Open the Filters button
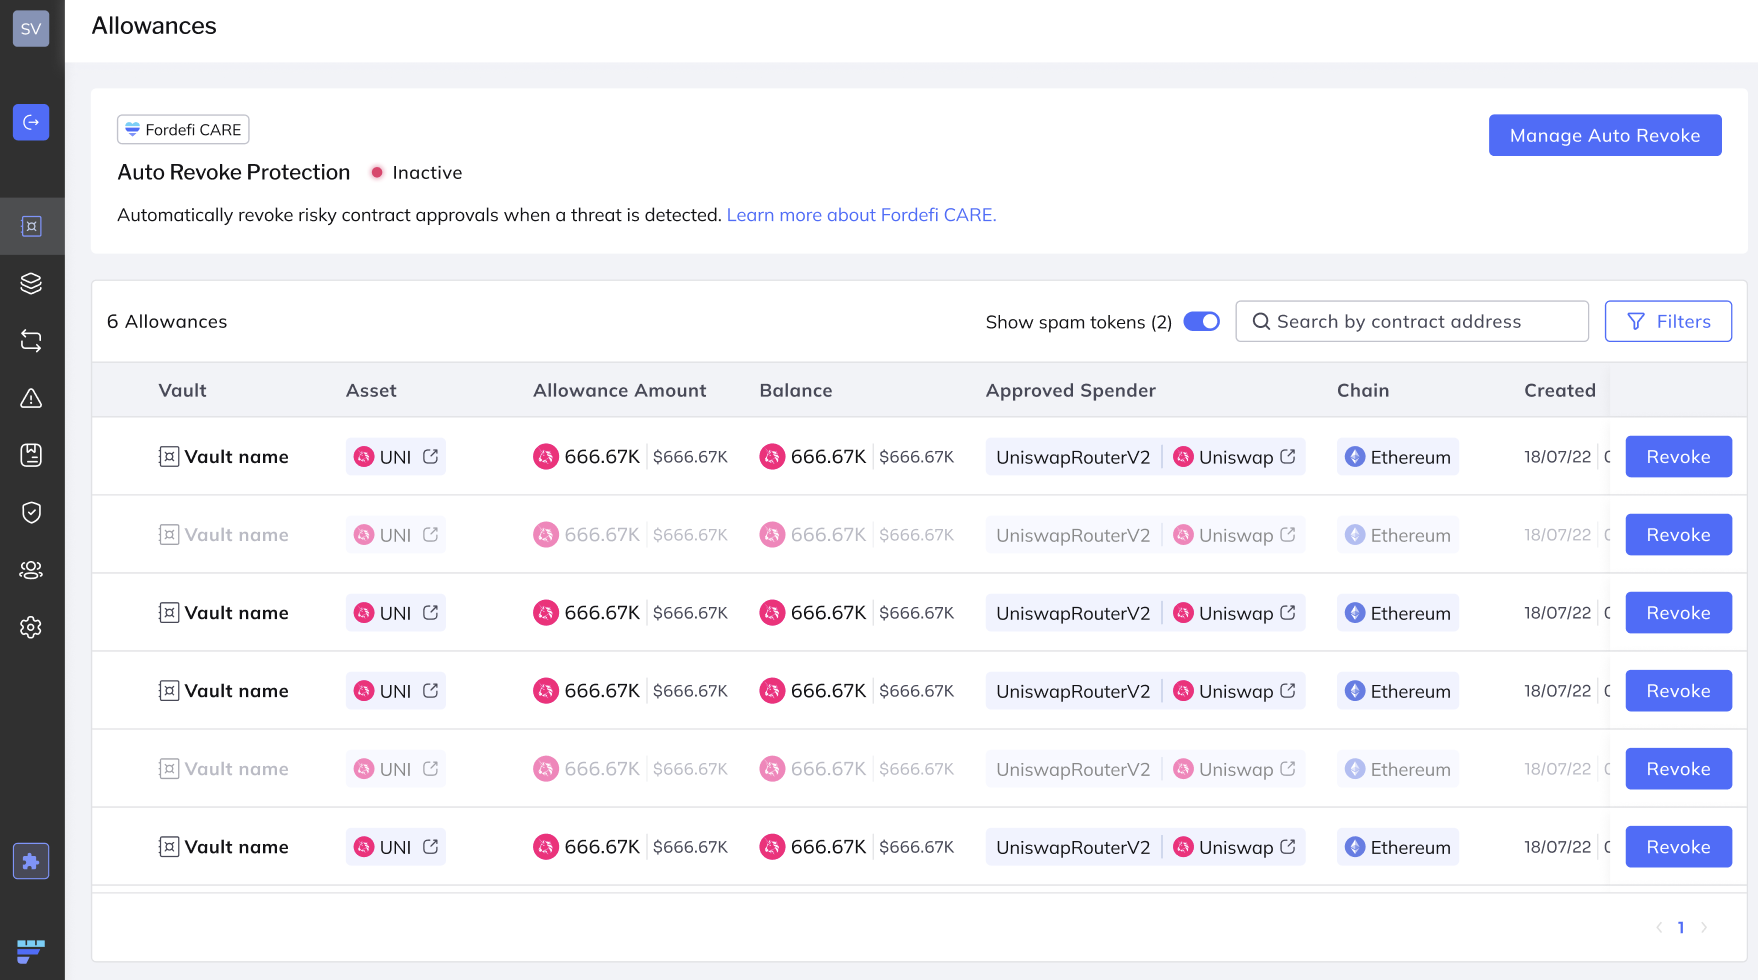 click(1668, 321)
